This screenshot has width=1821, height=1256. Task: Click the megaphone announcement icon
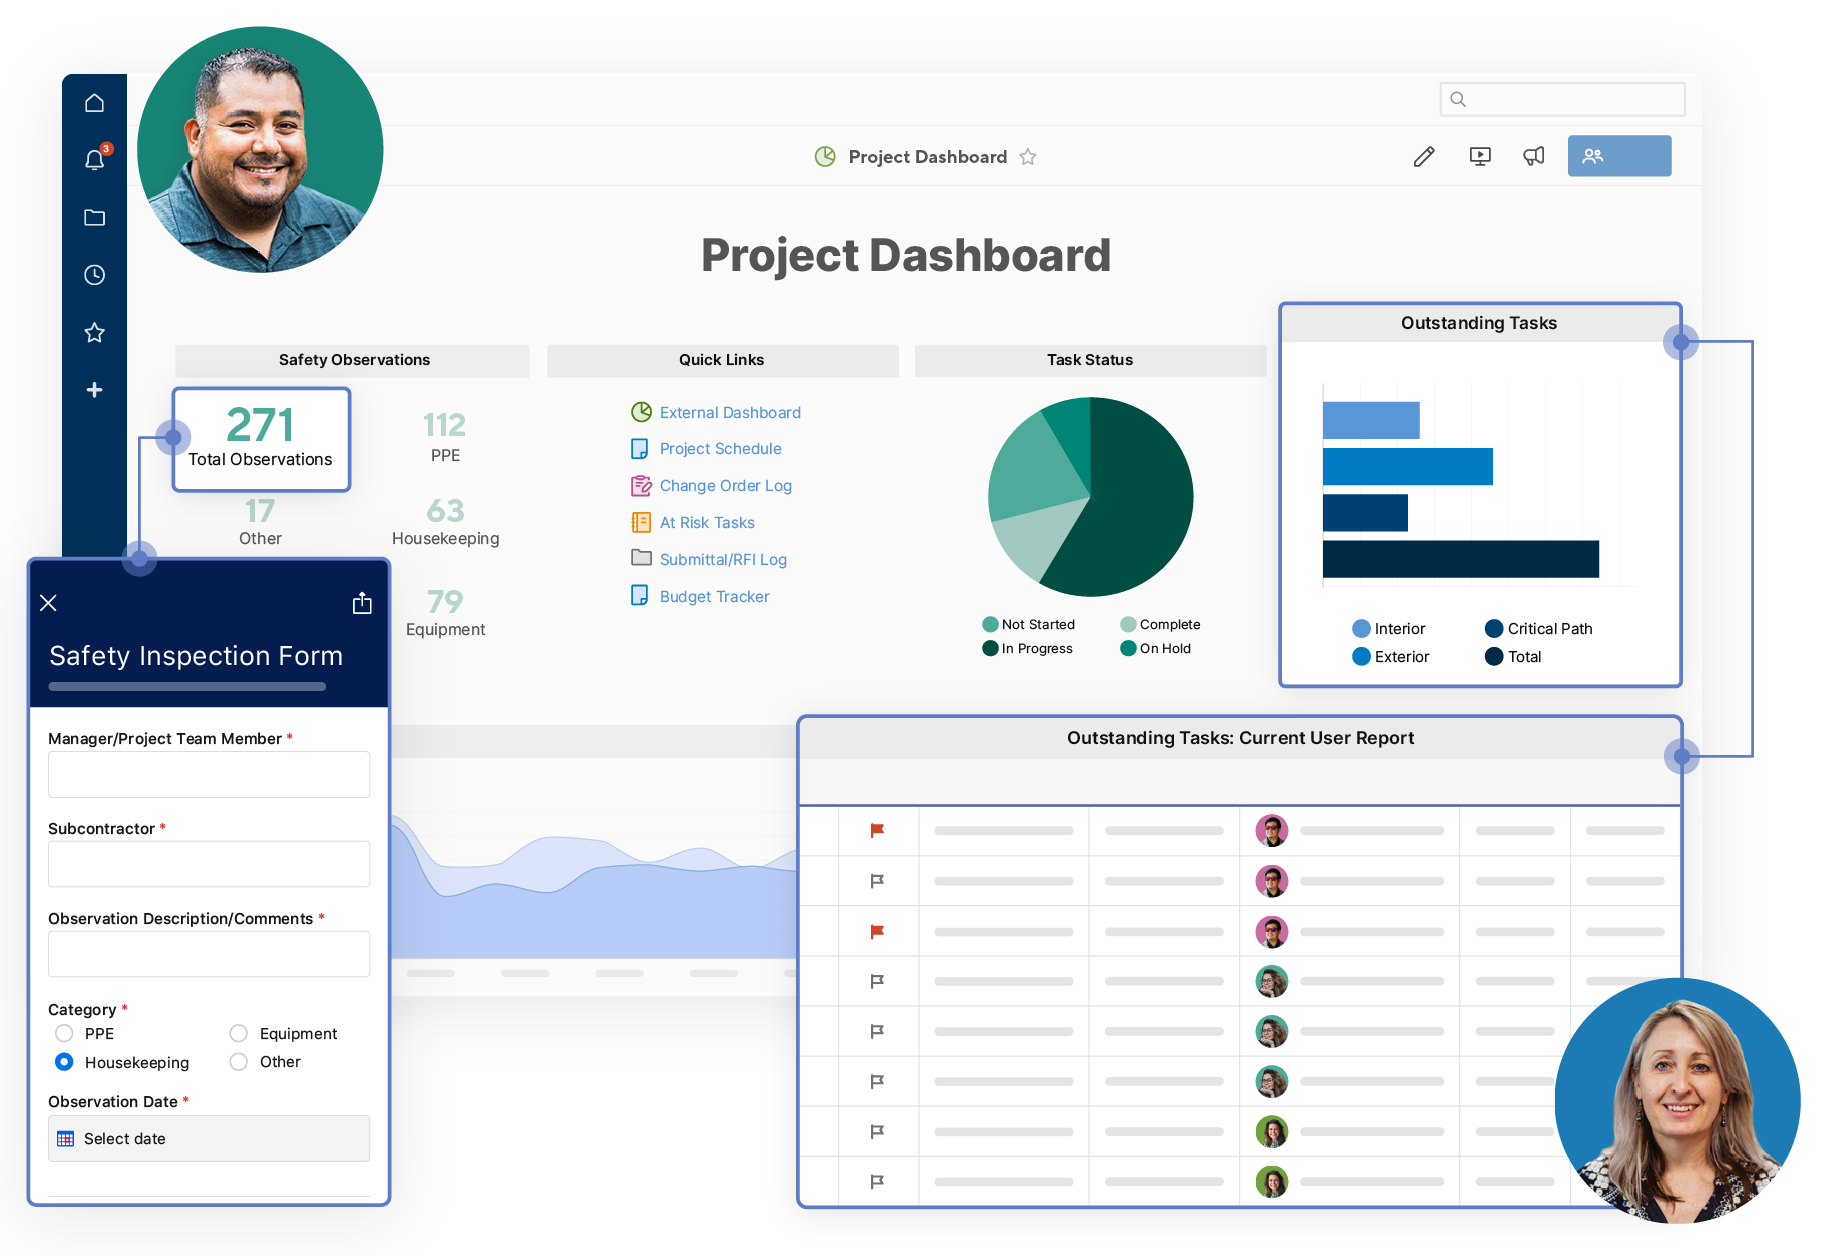click(x=1533, y=156)
